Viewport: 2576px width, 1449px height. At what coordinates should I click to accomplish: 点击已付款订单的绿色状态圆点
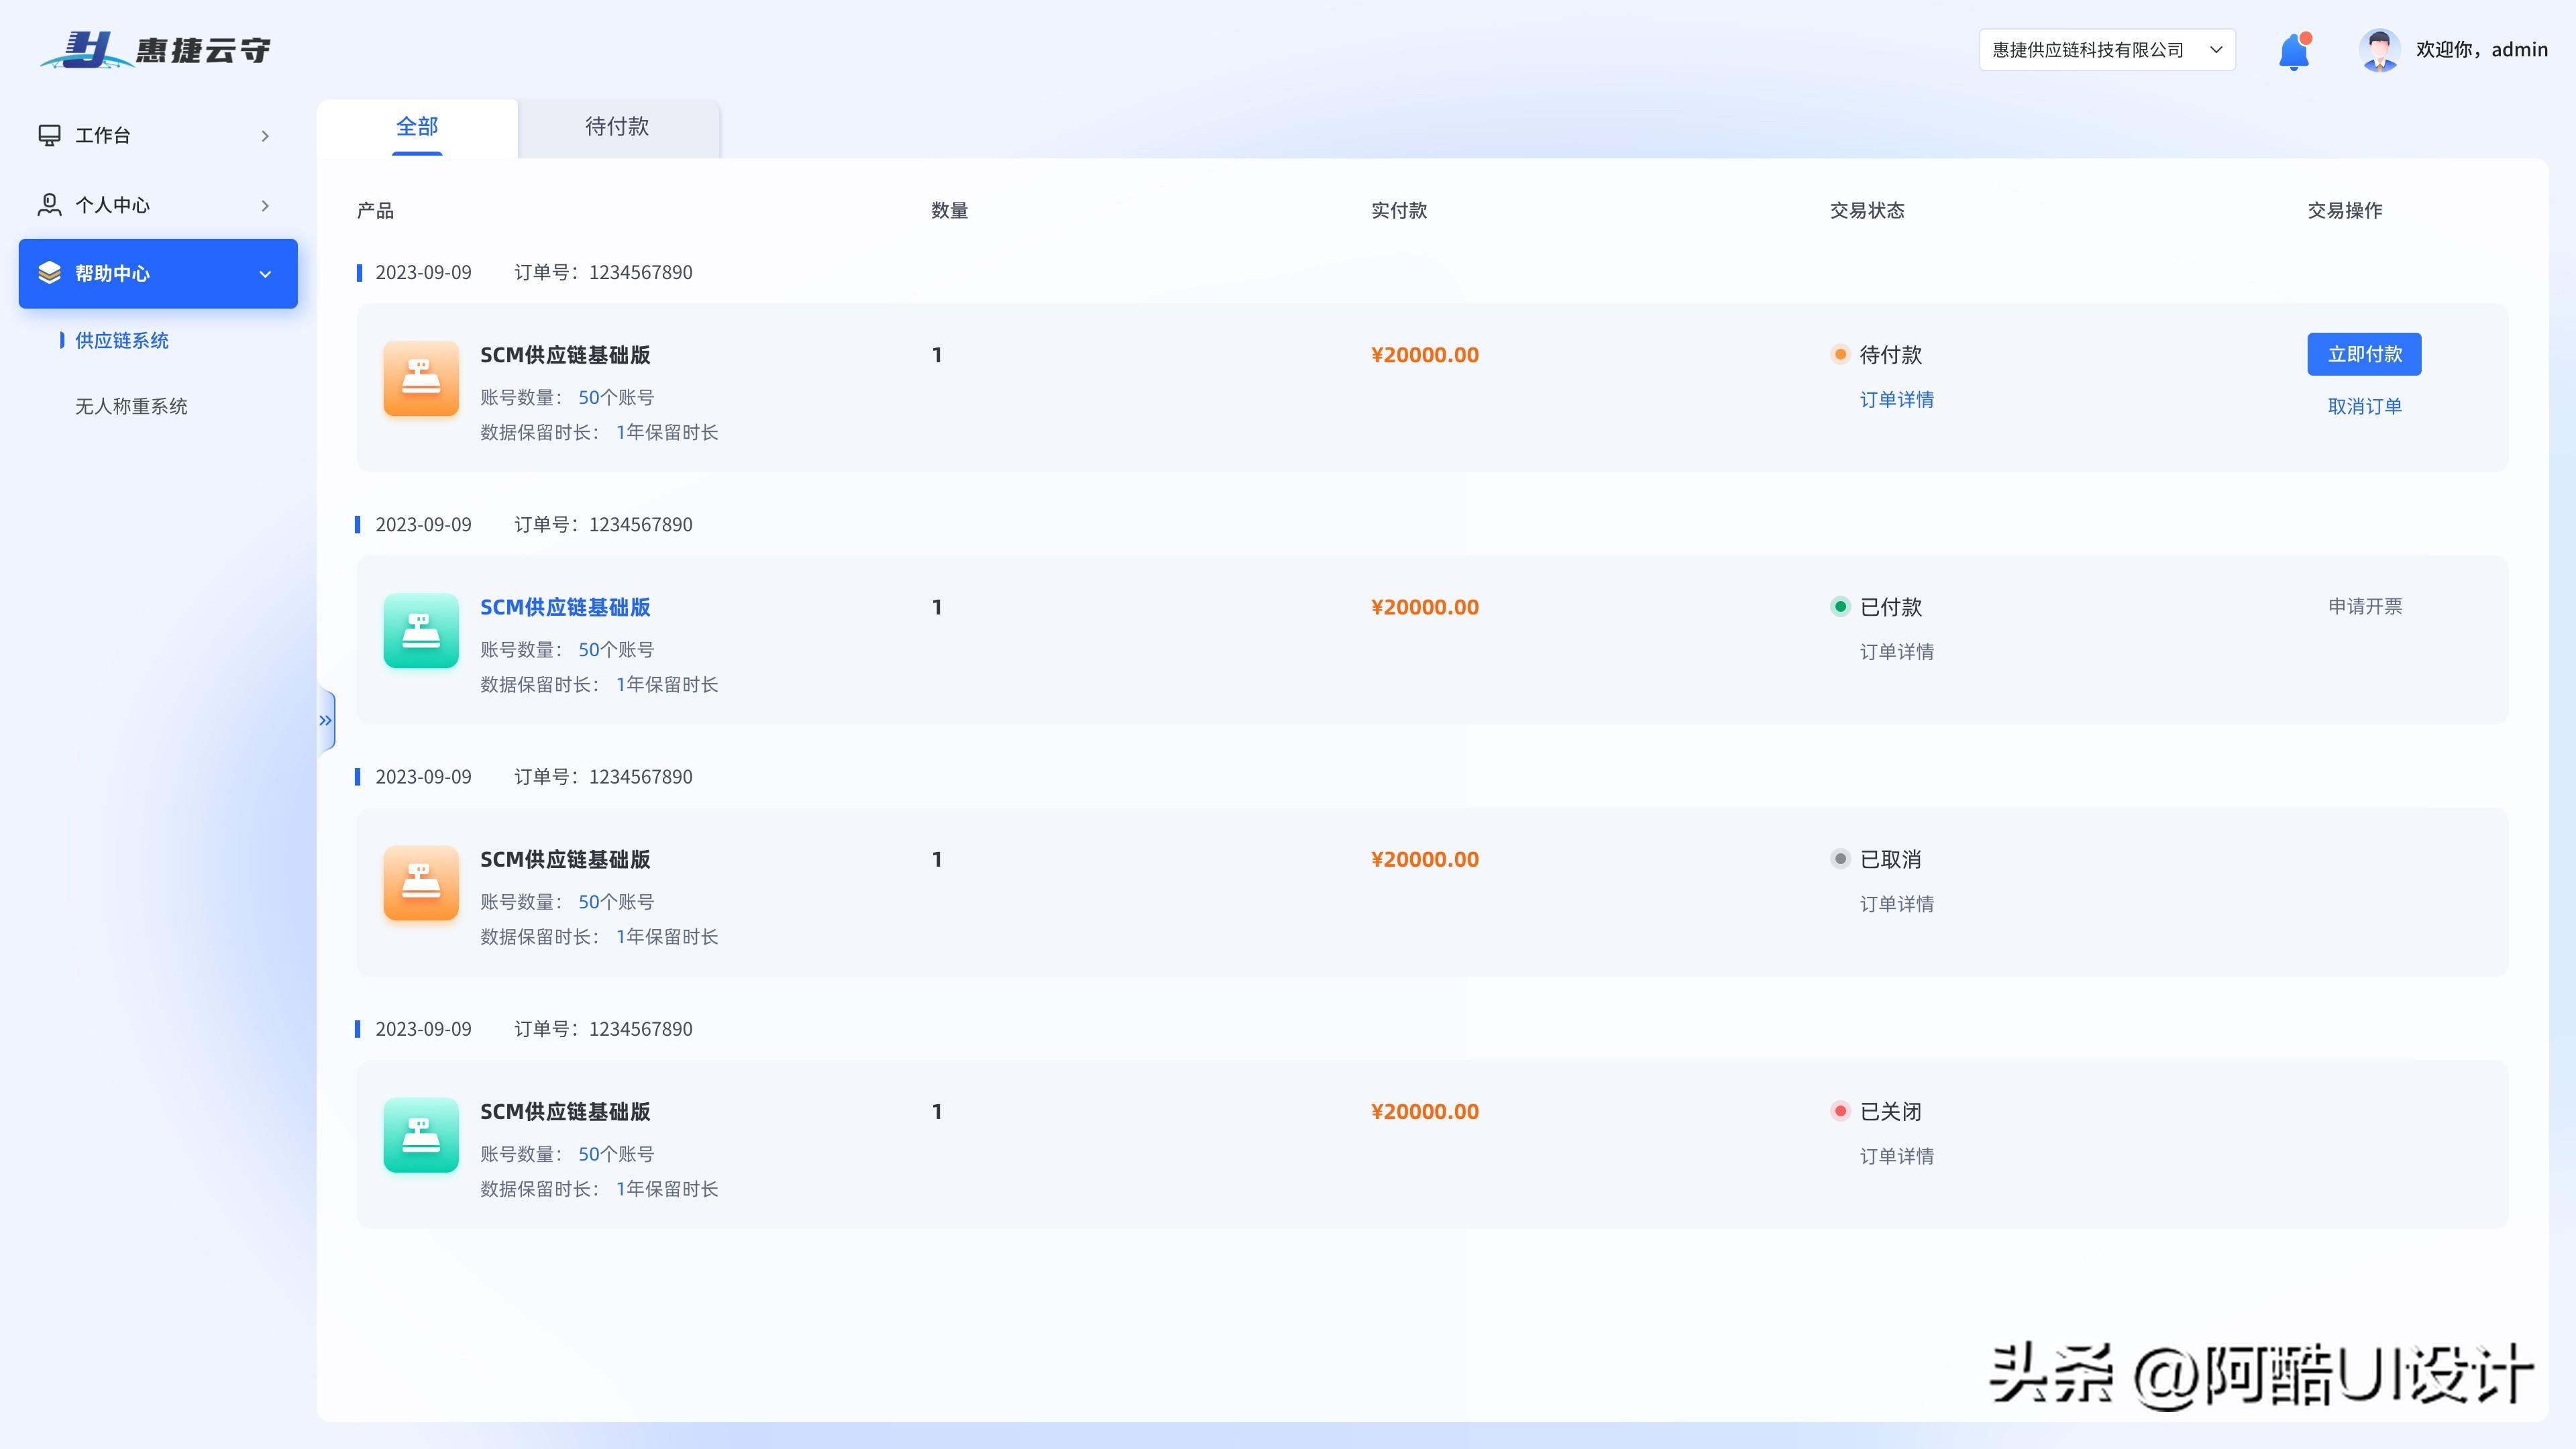point(1840,606)
